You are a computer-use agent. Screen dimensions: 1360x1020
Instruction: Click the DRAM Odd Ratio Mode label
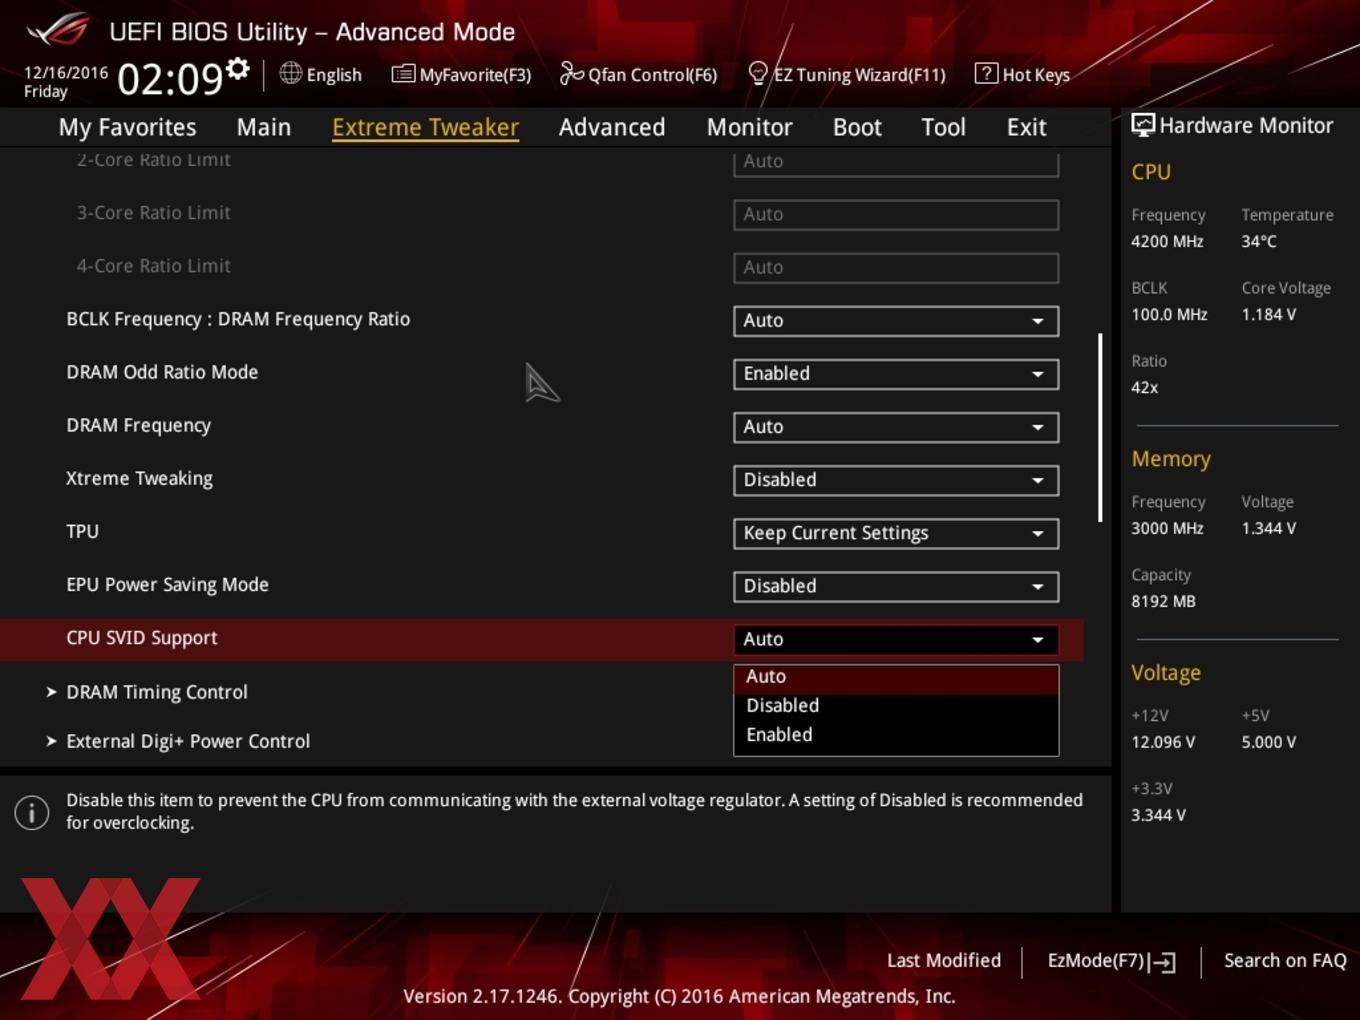click(162, 372)
